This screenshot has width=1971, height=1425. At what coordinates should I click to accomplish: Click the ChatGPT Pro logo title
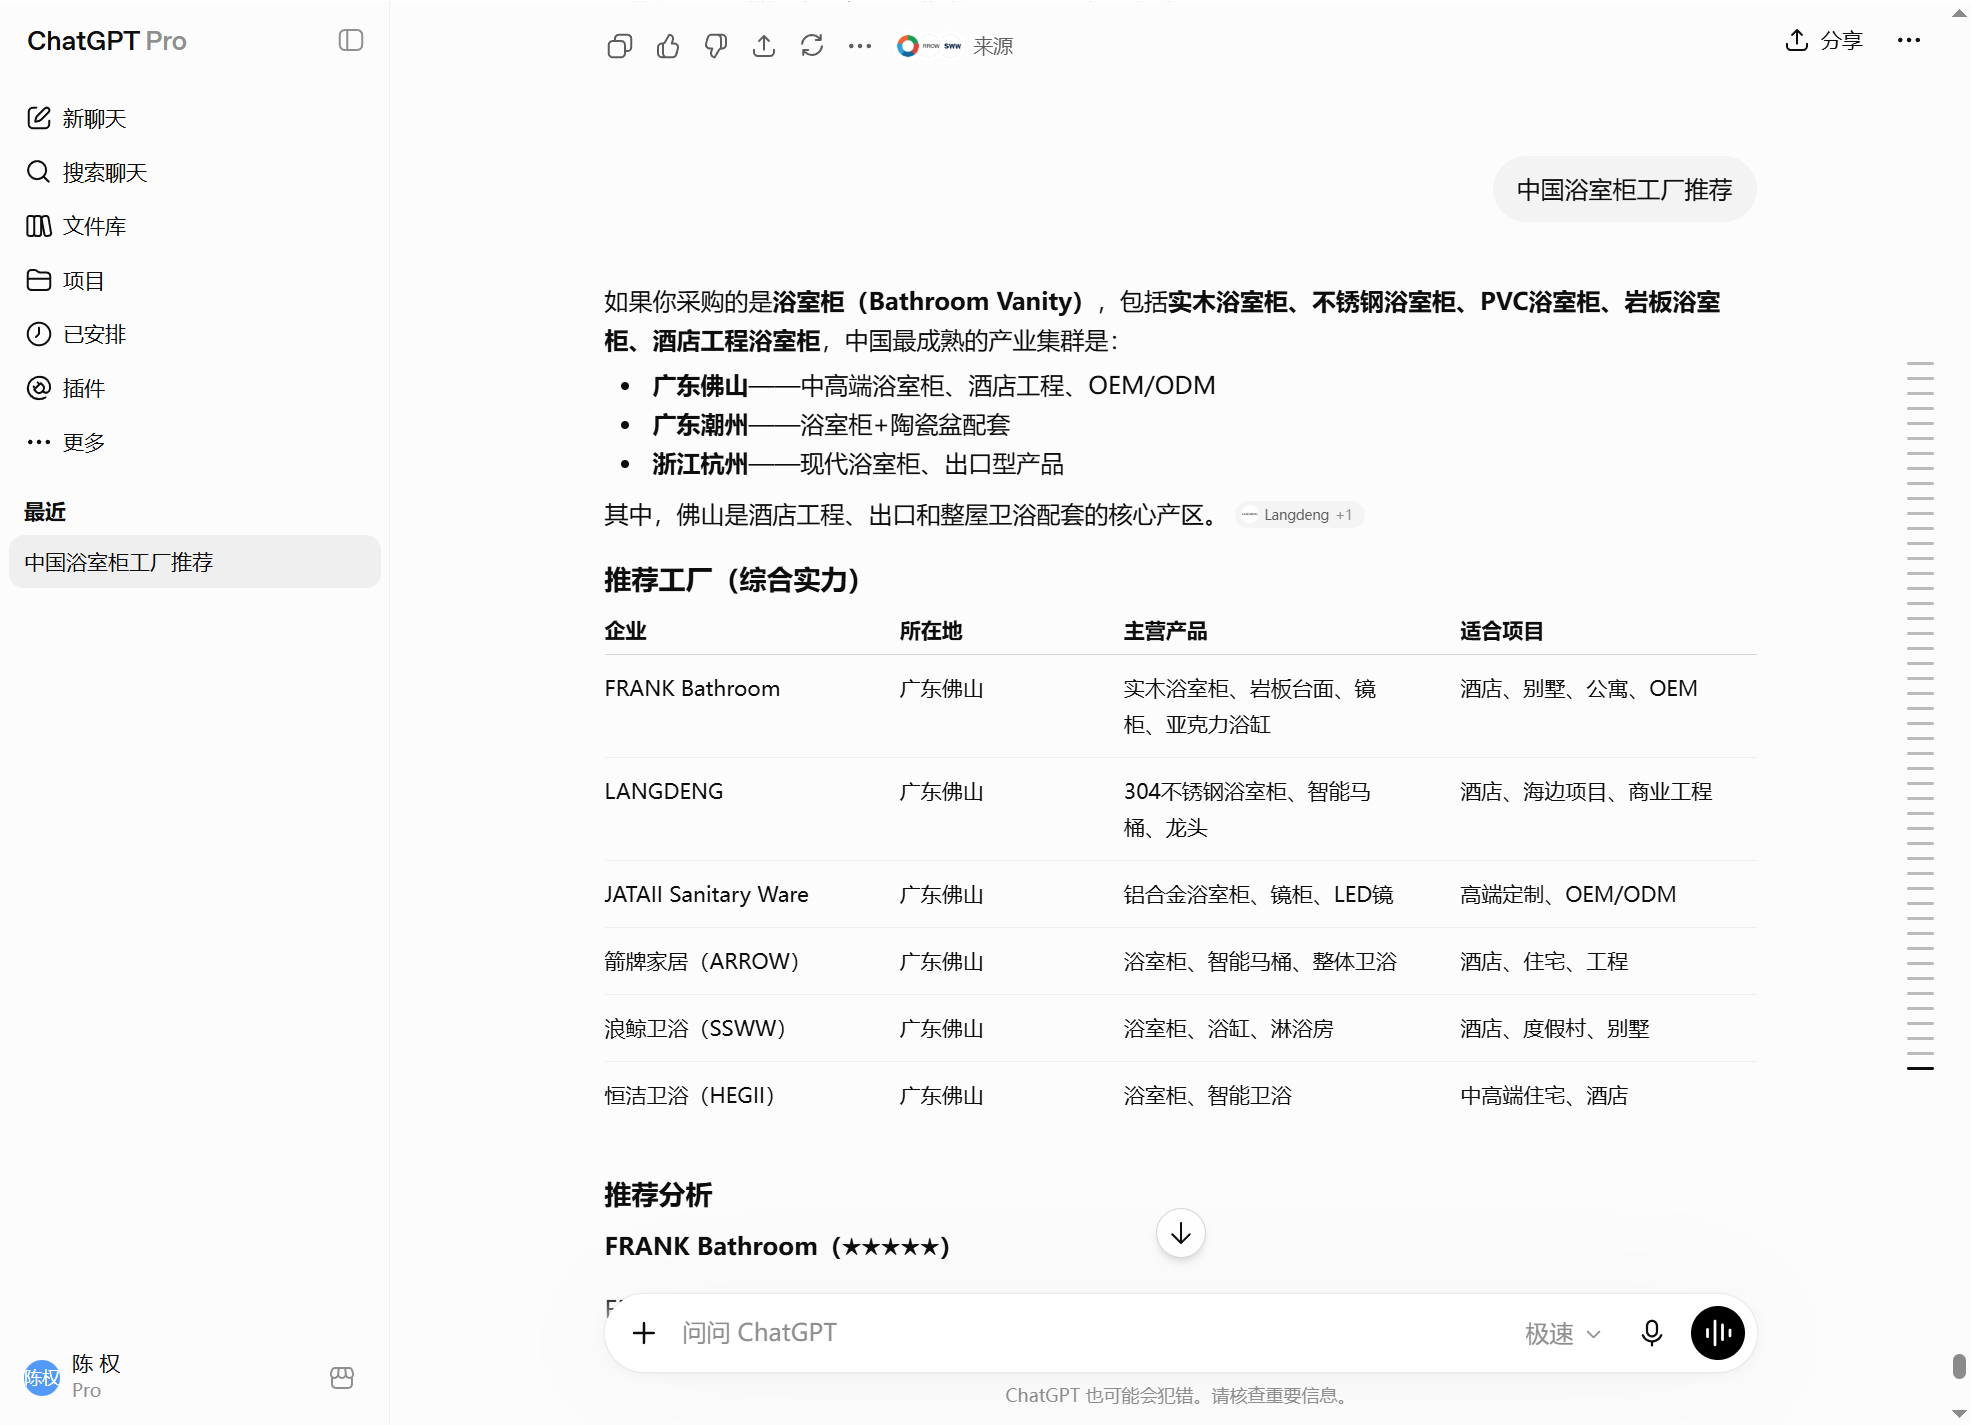(x=107, y=41)
